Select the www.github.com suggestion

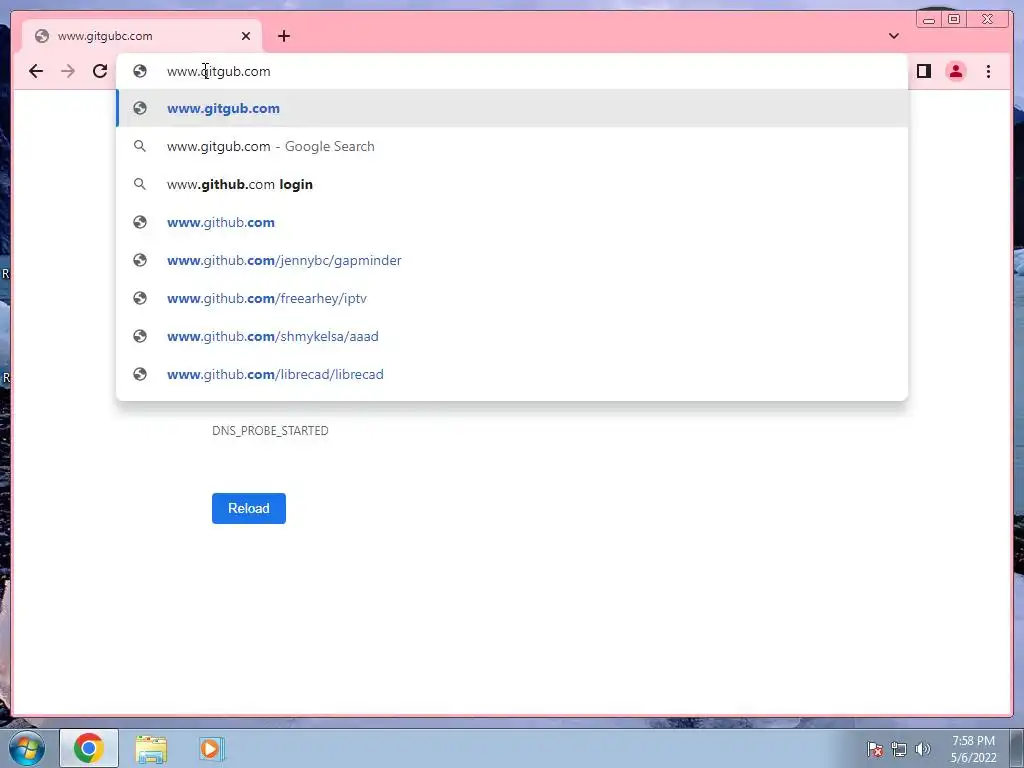click(512, 222)
